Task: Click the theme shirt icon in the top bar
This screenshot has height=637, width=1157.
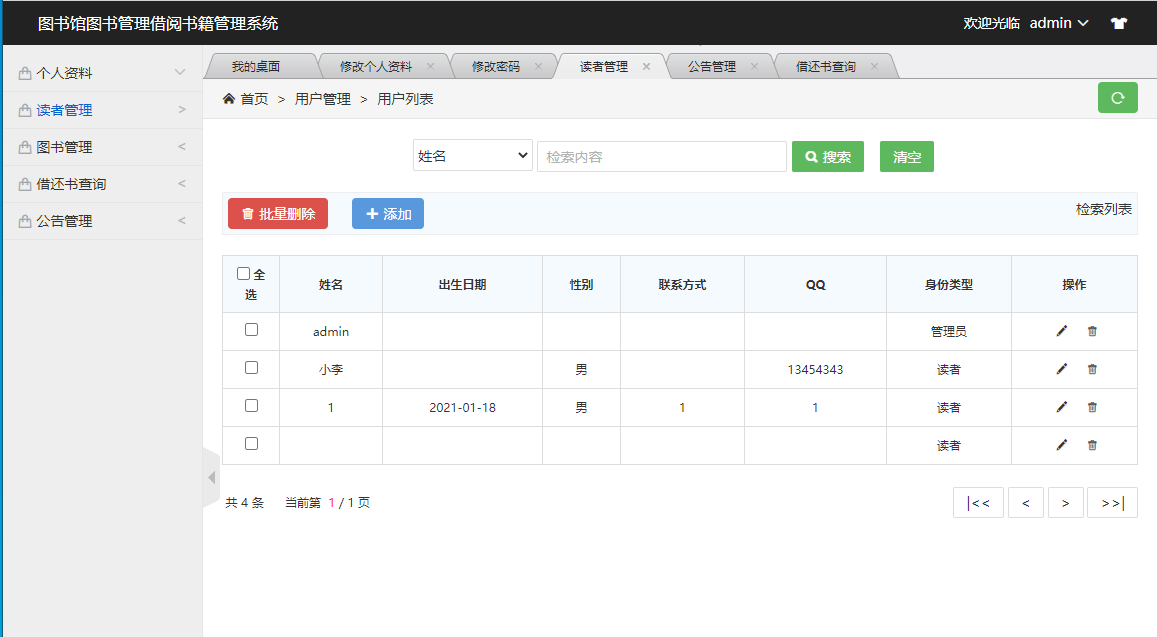Action: (x=1118, y=22)
